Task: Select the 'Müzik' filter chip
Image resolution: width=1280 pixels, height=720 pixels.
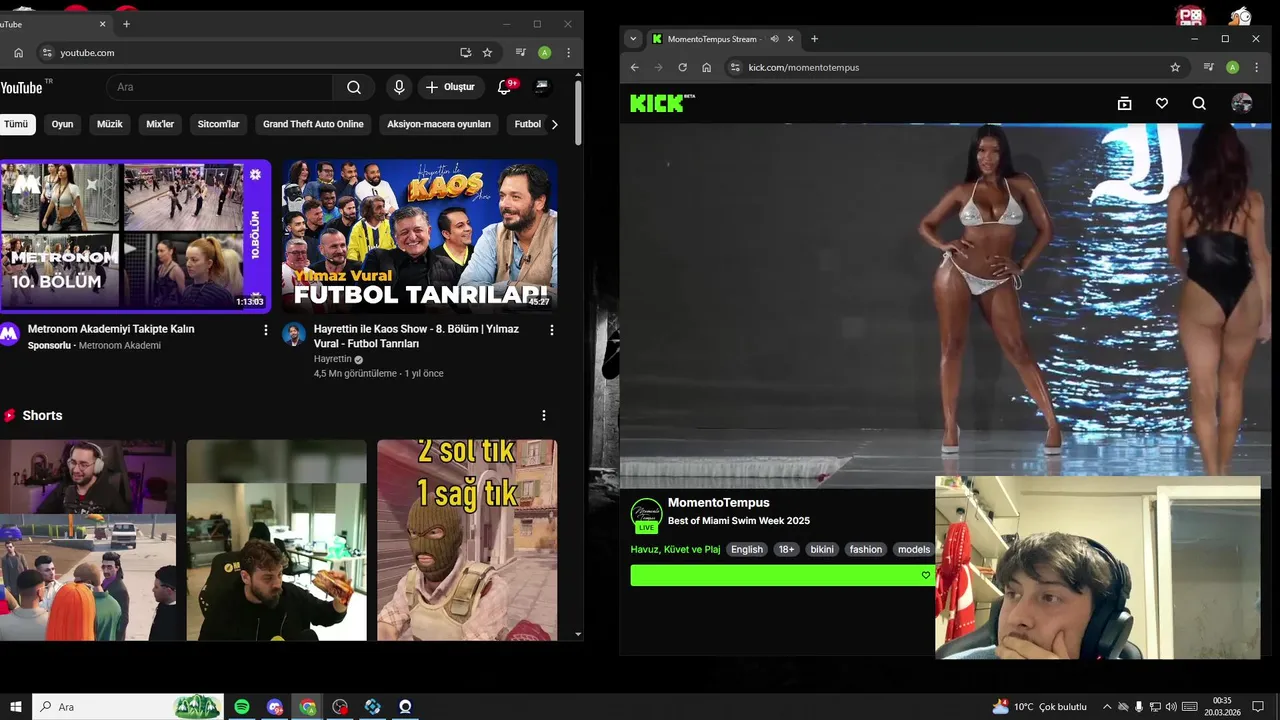Action: click(110, 124)
